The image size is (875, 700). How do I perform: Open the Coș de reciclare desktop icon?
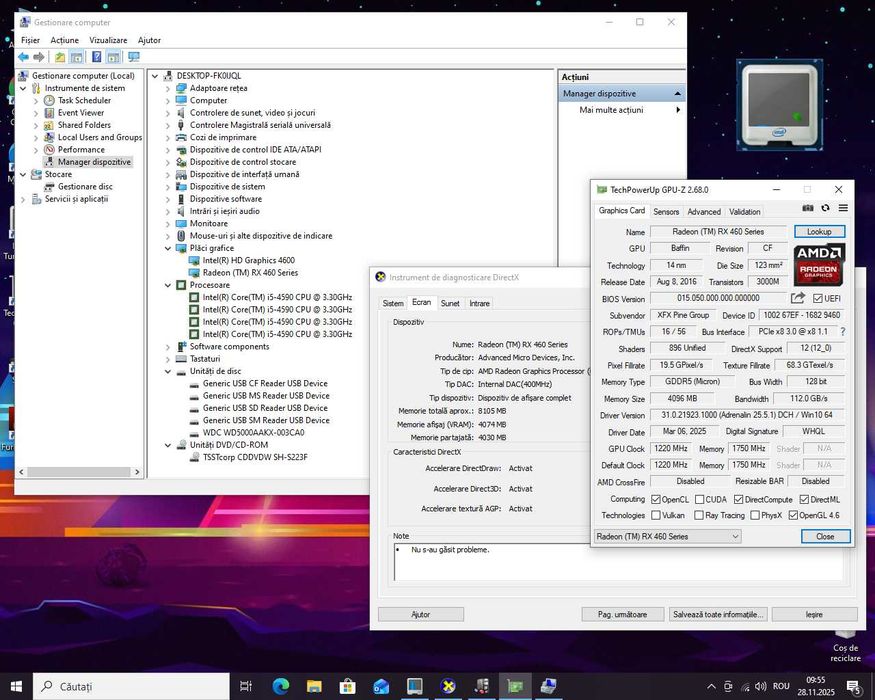point(845,645)
